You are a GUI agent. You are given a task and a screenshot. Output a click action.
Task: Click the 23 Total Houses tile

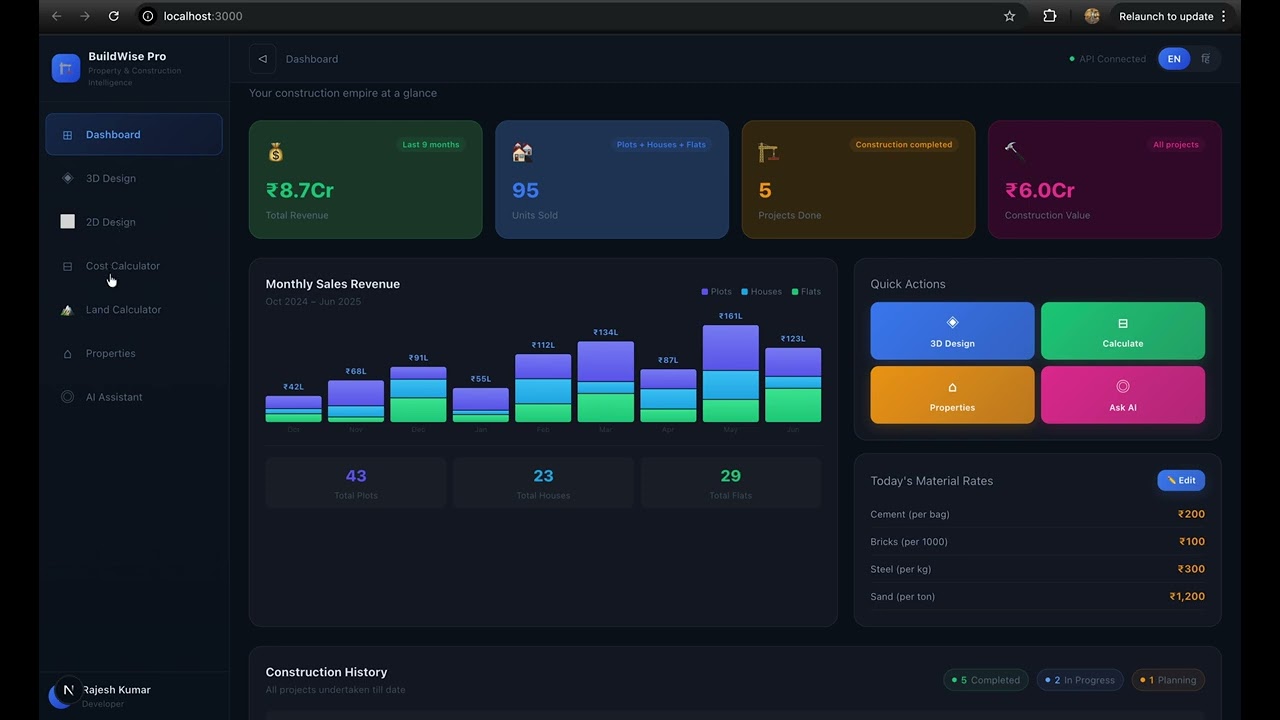[x=543, y=483]
